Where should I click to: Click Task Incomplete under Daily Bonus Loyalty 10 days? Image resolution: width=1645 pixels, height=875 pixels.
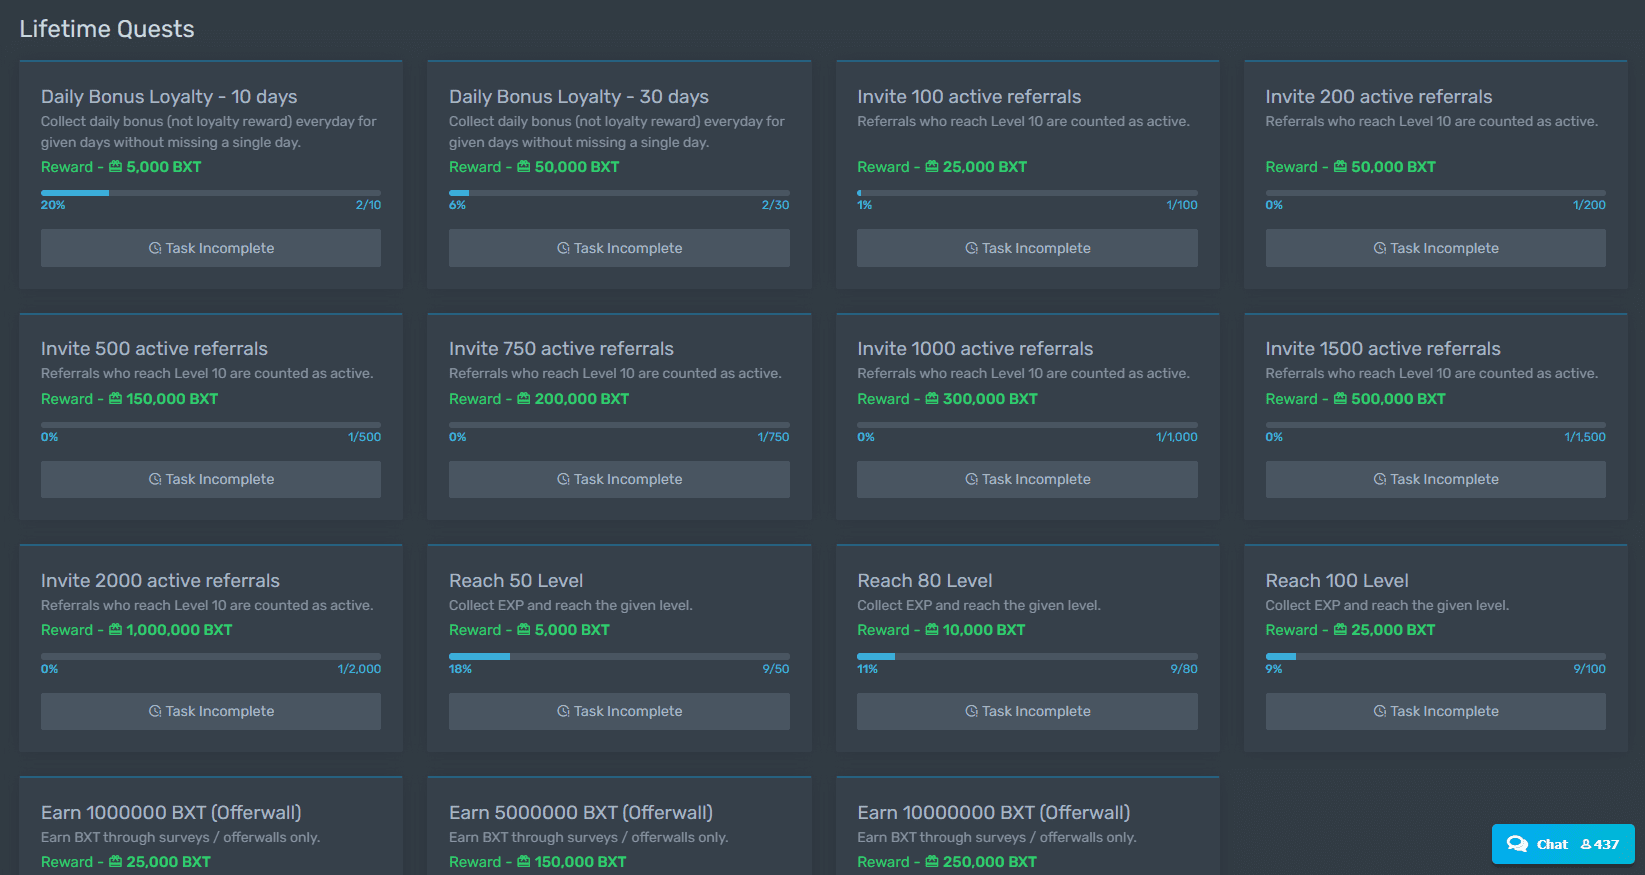click(x=211, y=248)
